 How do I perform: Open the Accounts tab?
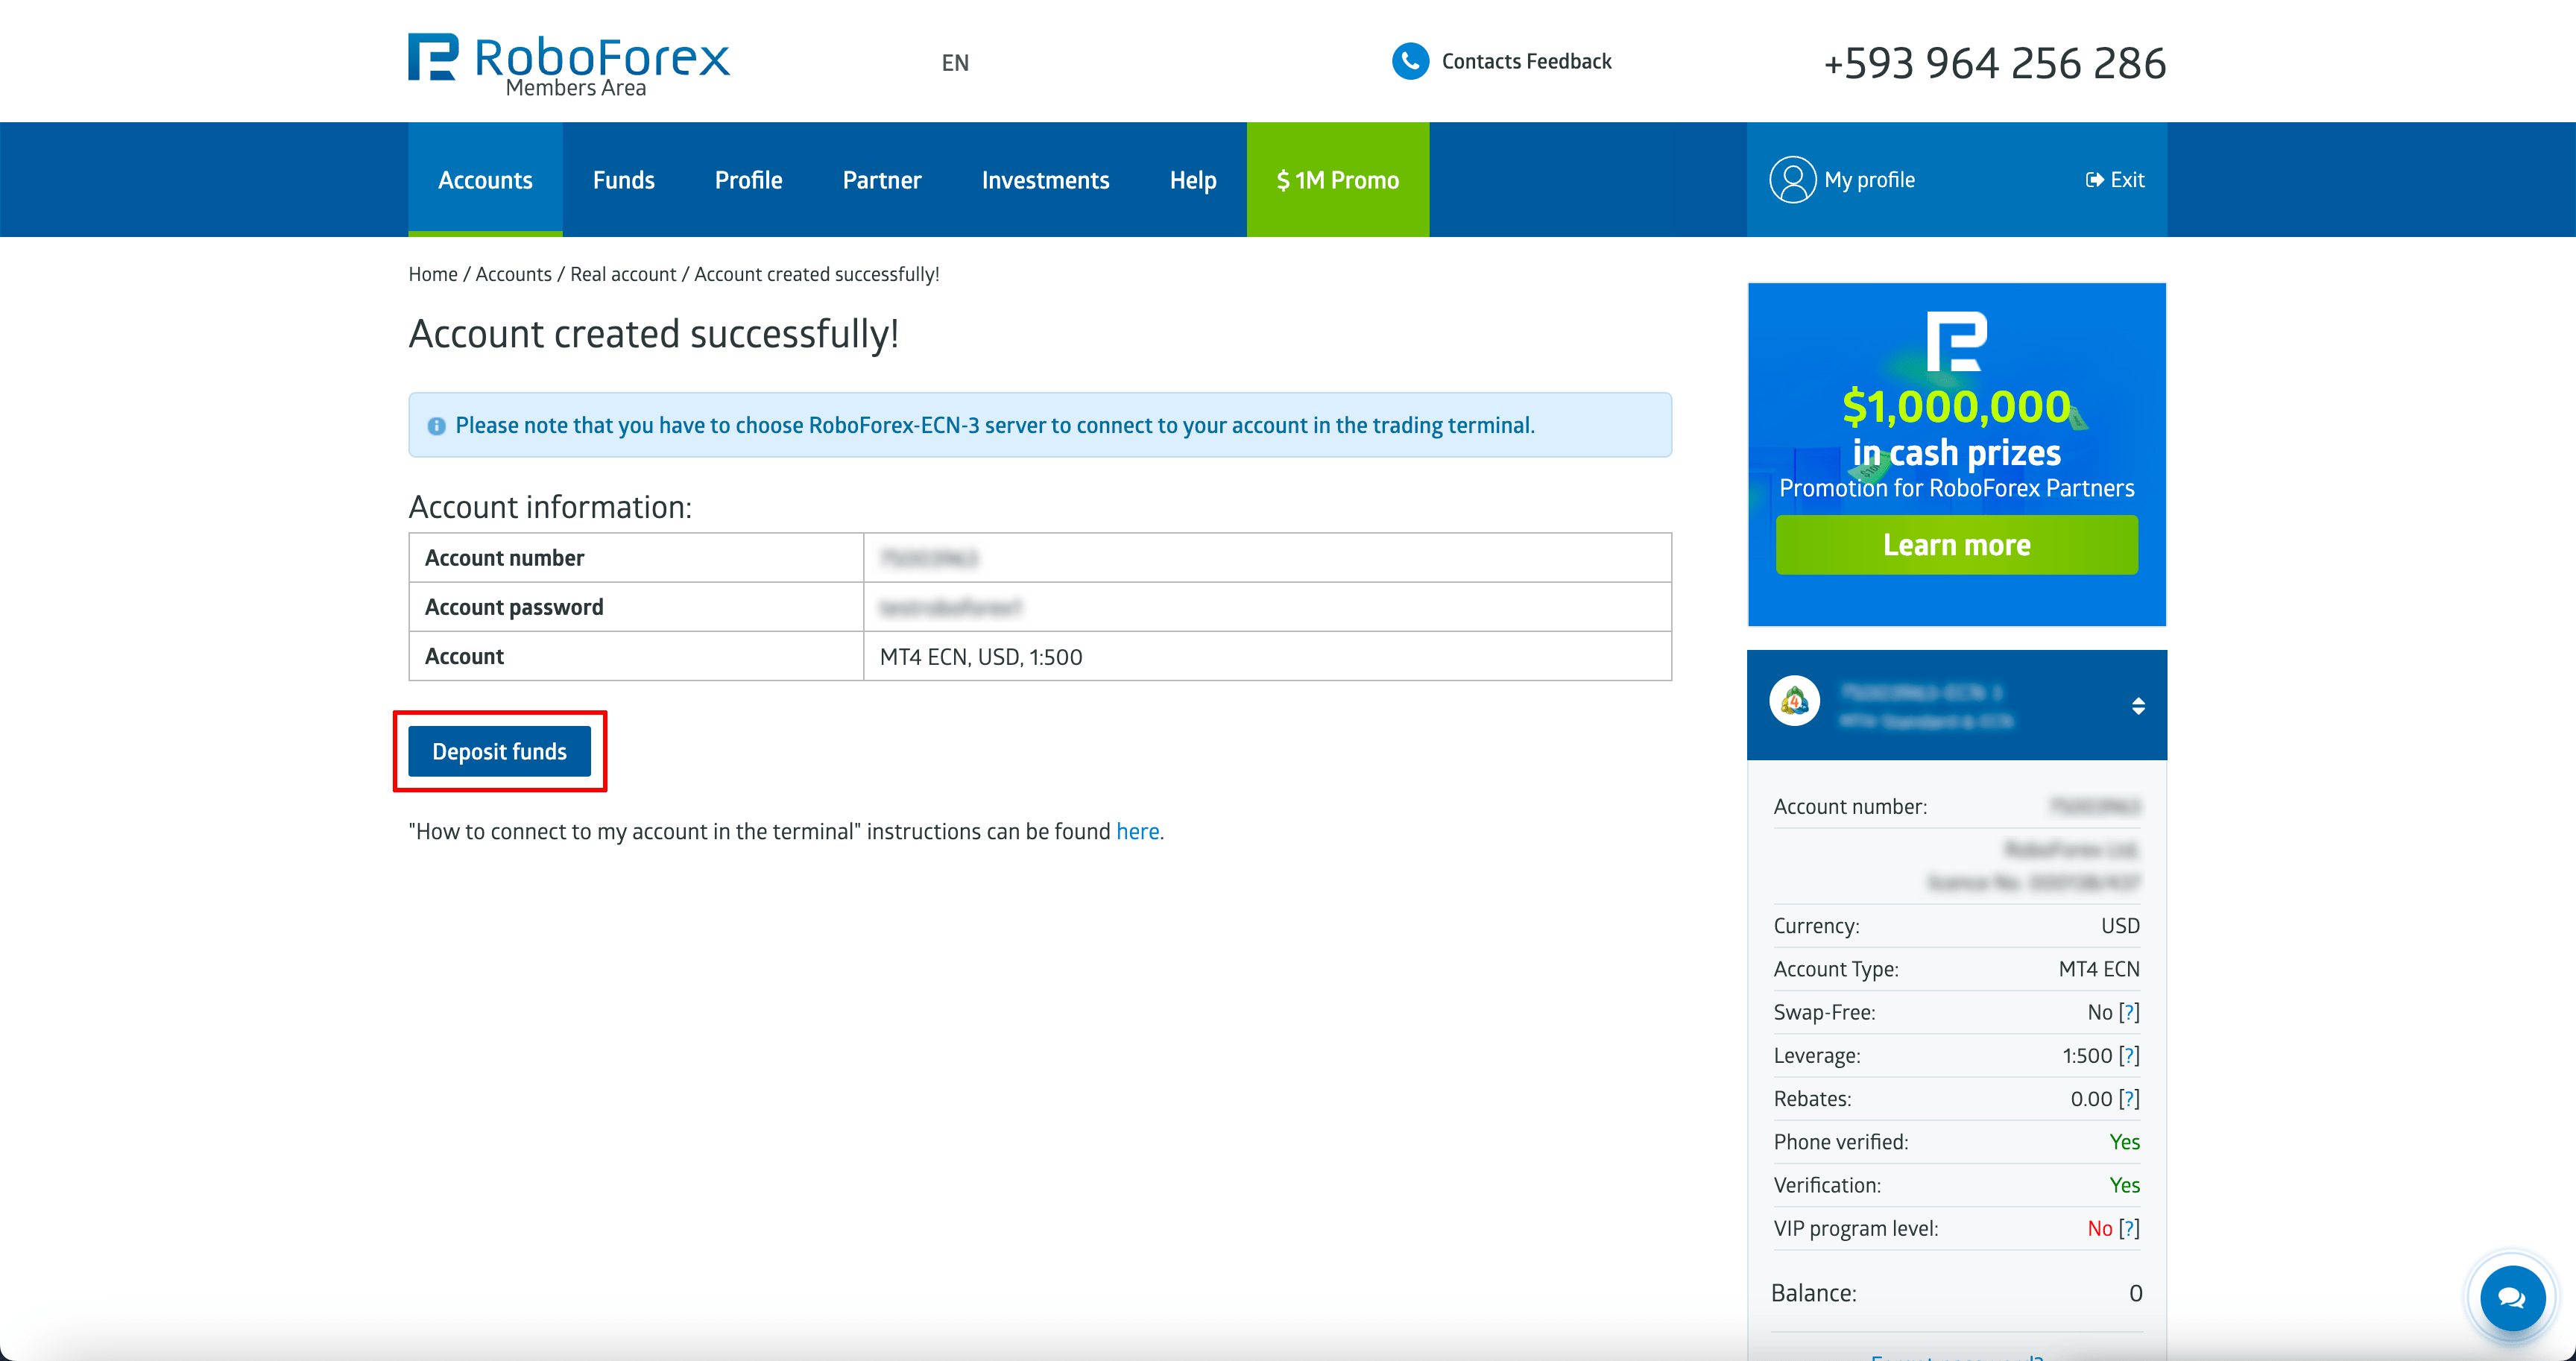point(485,180)
